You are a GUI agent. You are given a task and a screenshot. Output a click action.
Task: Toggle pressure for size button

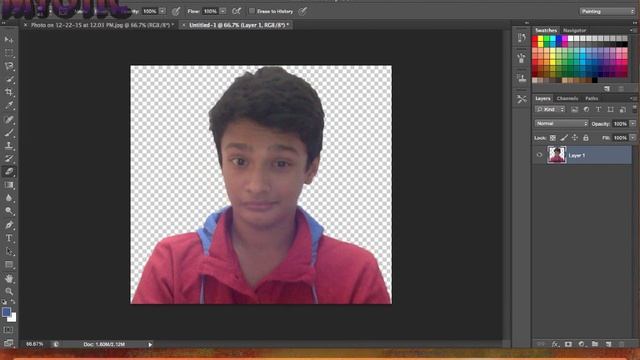[303, 11]
